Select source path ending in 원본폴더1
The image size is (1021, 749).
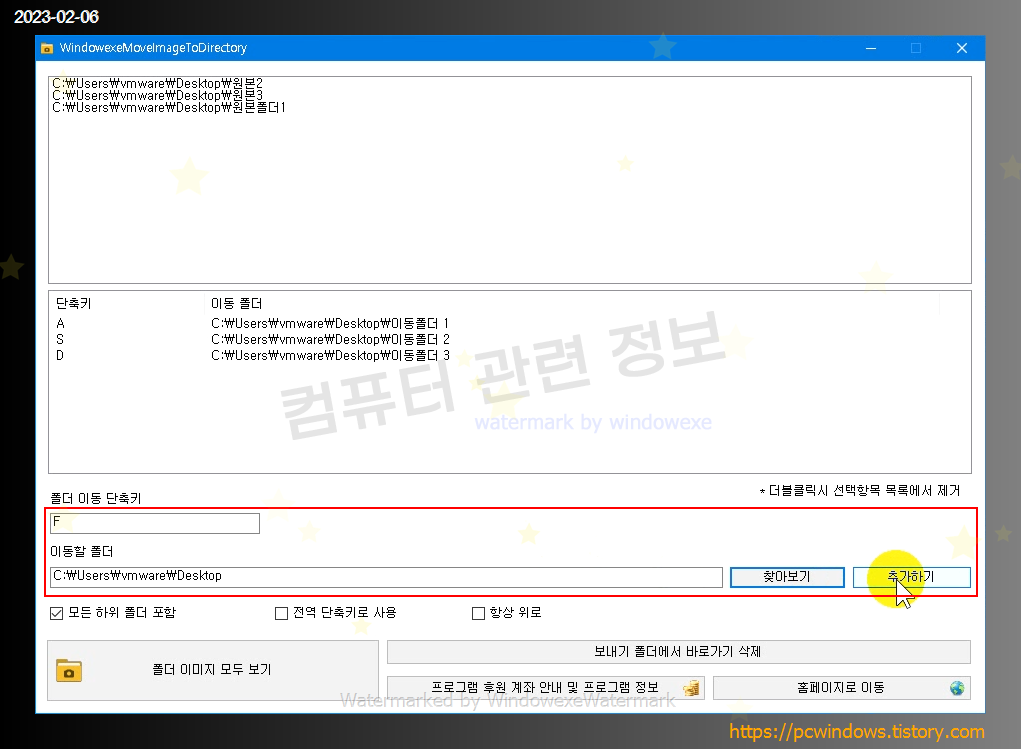169,107
